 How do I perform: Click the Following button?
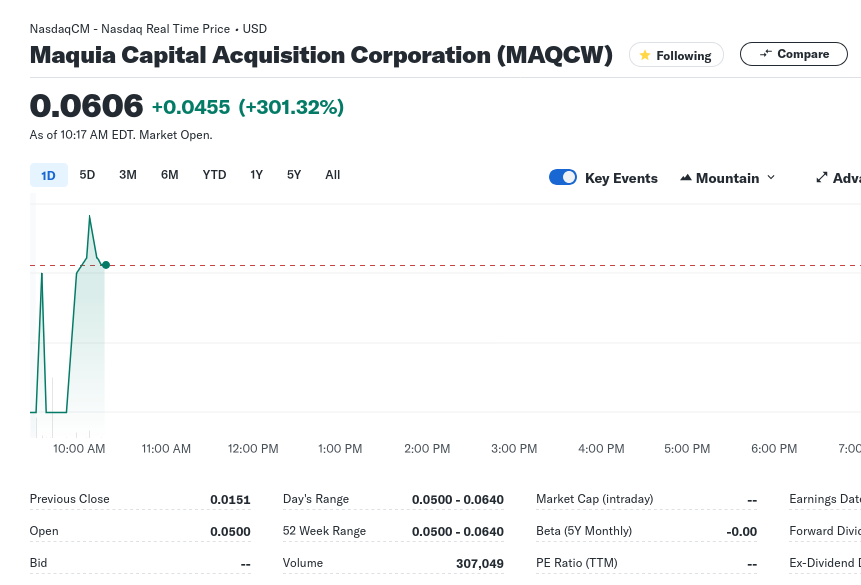(676, 55)
